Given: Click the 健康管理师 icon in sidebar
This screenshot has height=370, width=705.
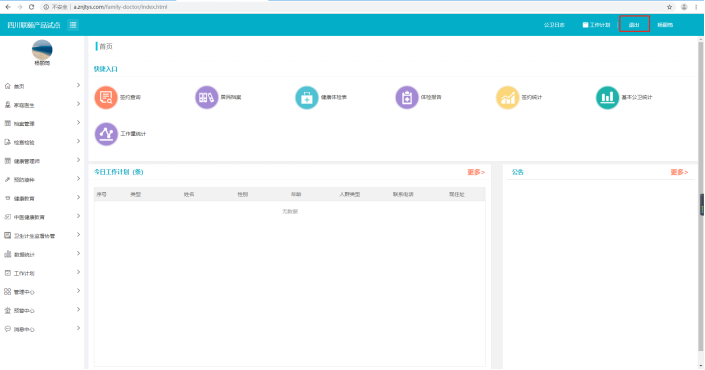Looking at the screenshot, I should pos(8,160).
